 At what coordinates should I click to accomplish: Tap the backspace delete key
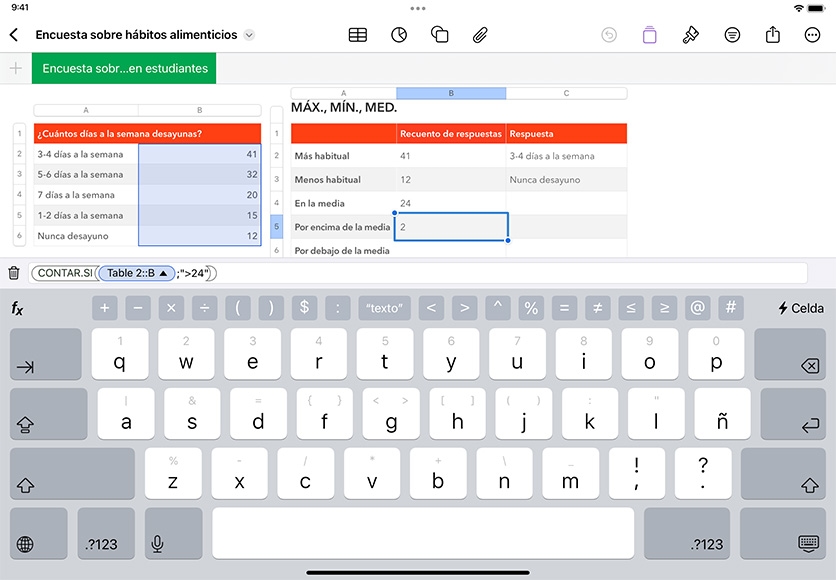tap(790, 354)
